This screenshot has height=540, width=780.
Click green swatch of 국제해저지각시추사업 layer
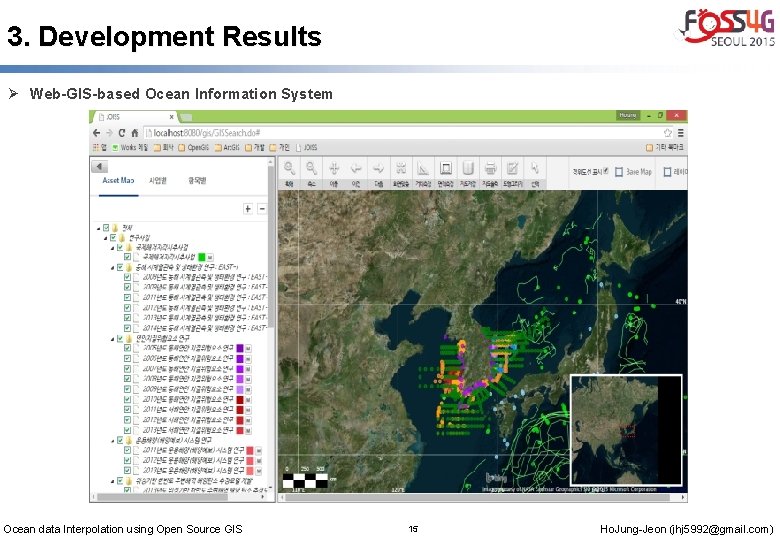coord(202,257)
